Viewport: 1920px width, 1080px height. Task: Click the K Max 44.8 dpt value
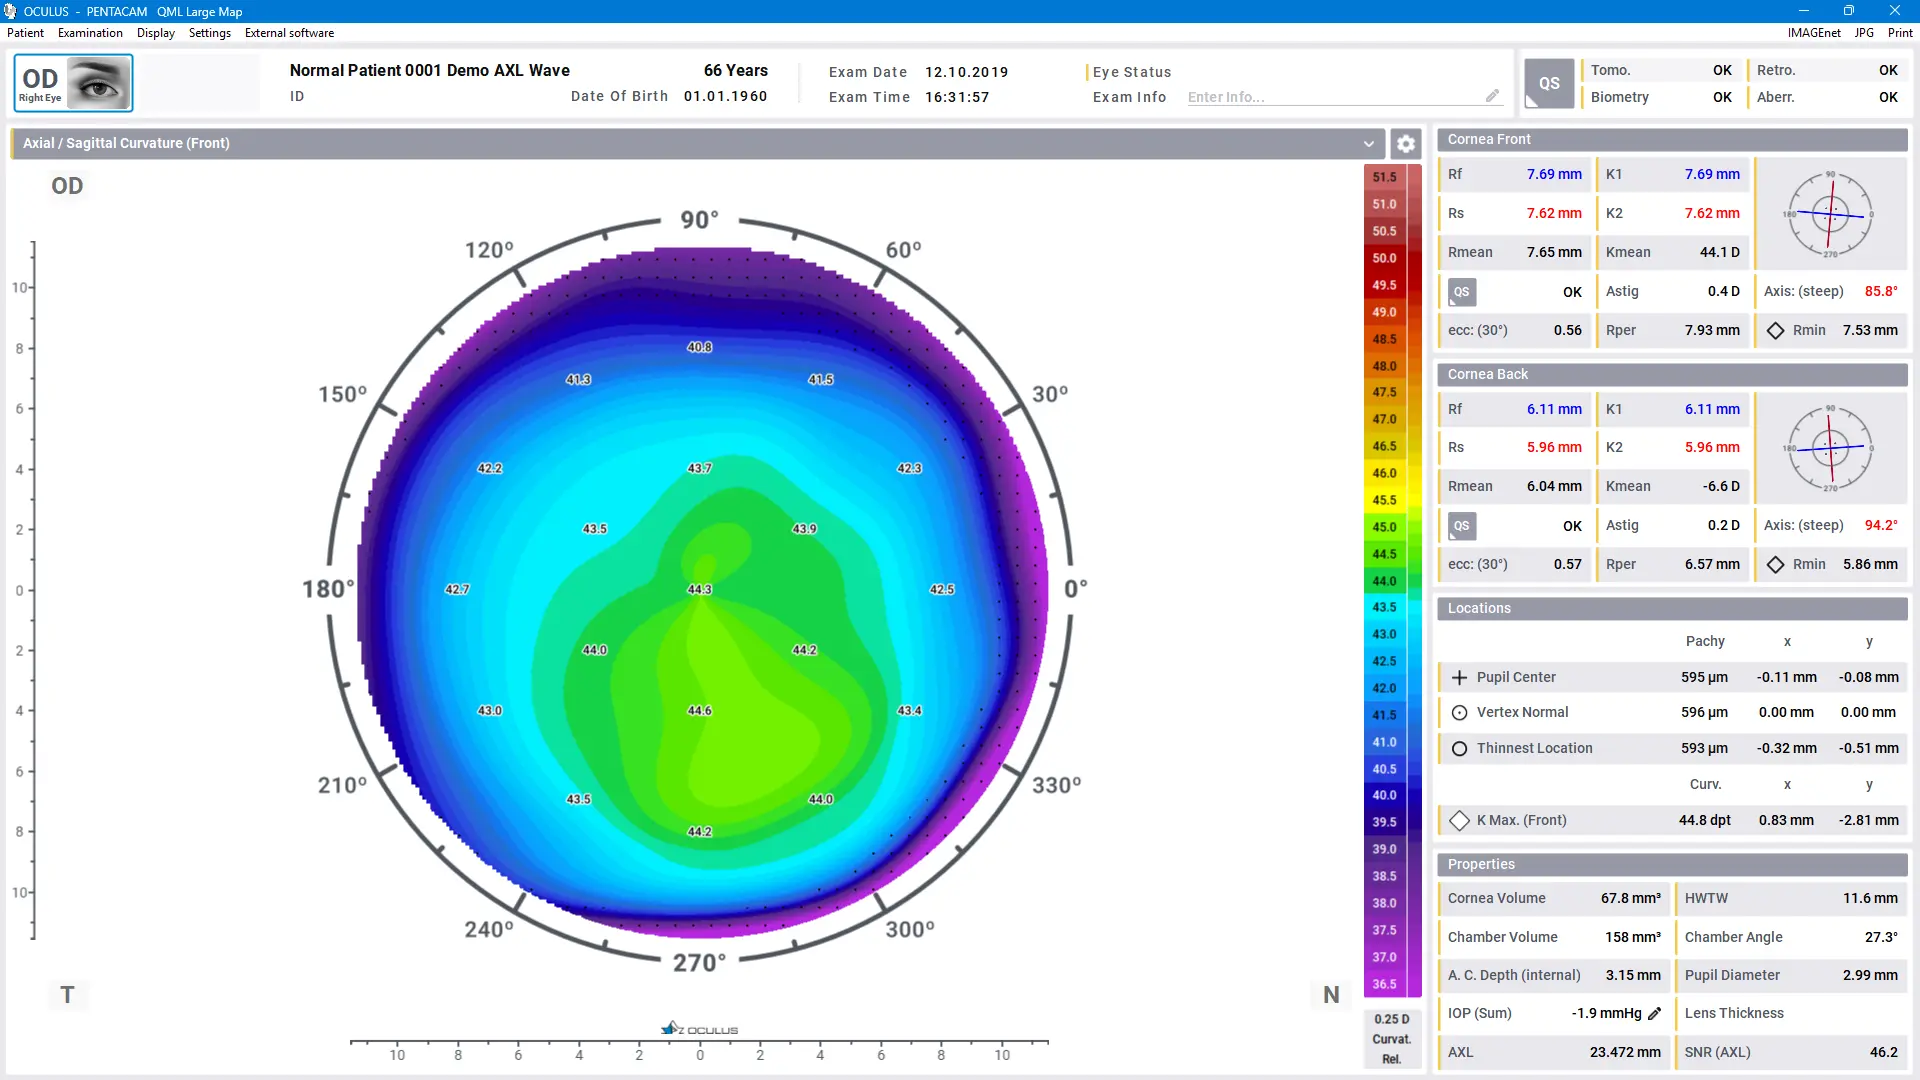pyautogui.click(x=1705, y=821)
